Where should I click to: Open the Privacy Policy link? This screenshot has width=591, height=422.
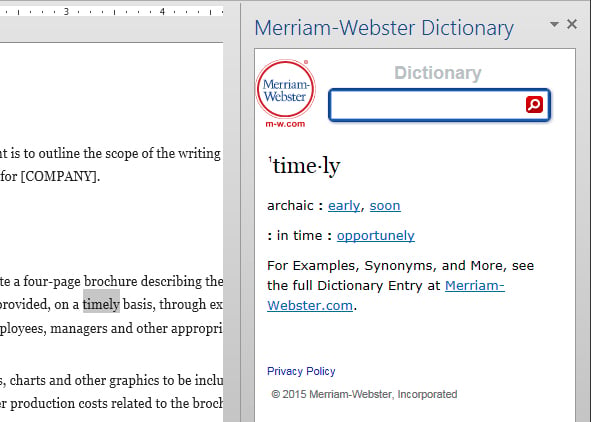(301, 371)
